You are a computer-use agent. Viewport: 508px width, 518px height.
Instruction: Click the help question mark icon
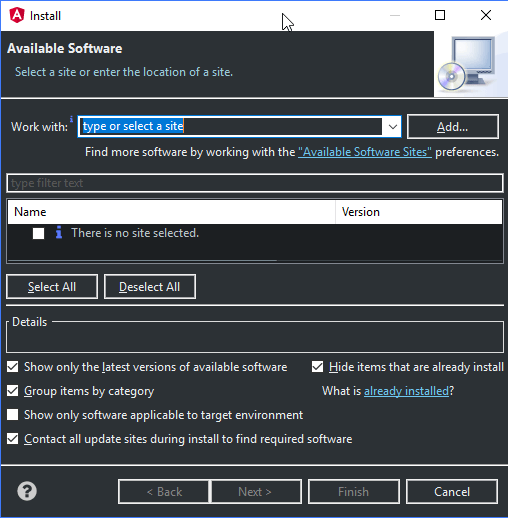[27, 491]
